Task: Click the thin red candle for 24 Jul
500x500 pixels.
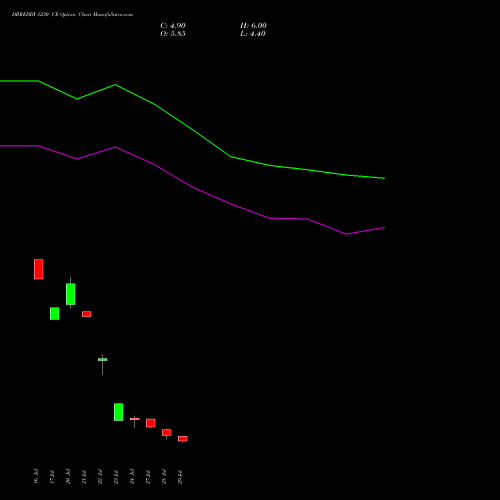Action: [135, 419]
